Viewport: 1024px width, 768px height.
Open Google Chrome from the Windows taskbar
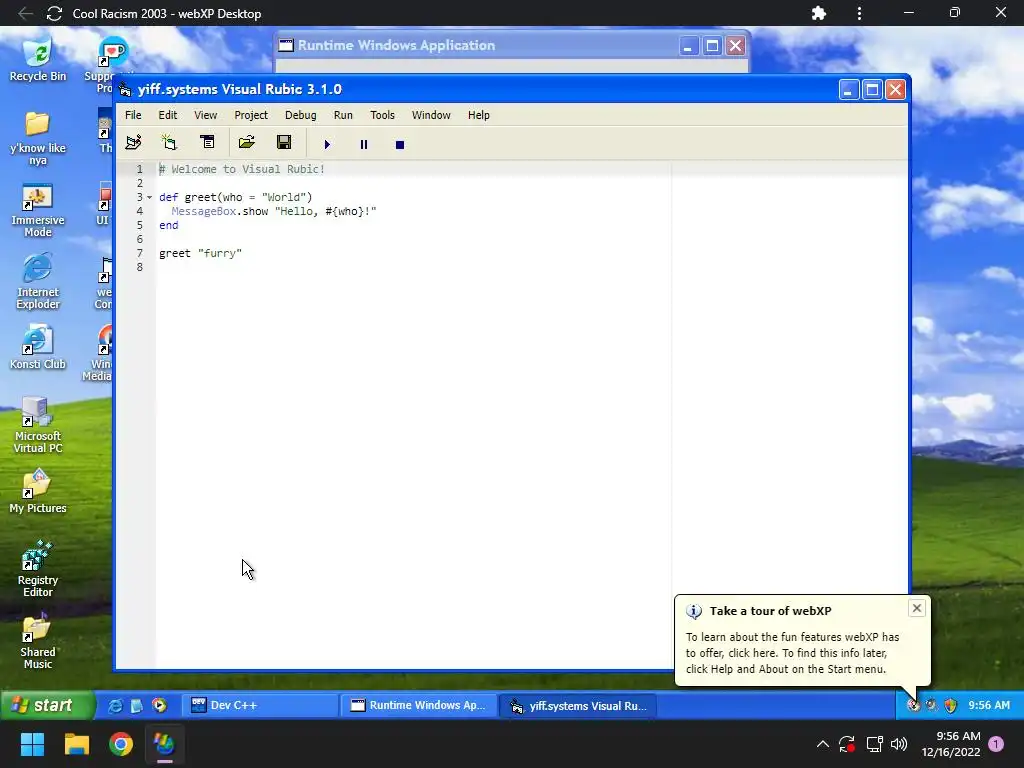[121, 744]
